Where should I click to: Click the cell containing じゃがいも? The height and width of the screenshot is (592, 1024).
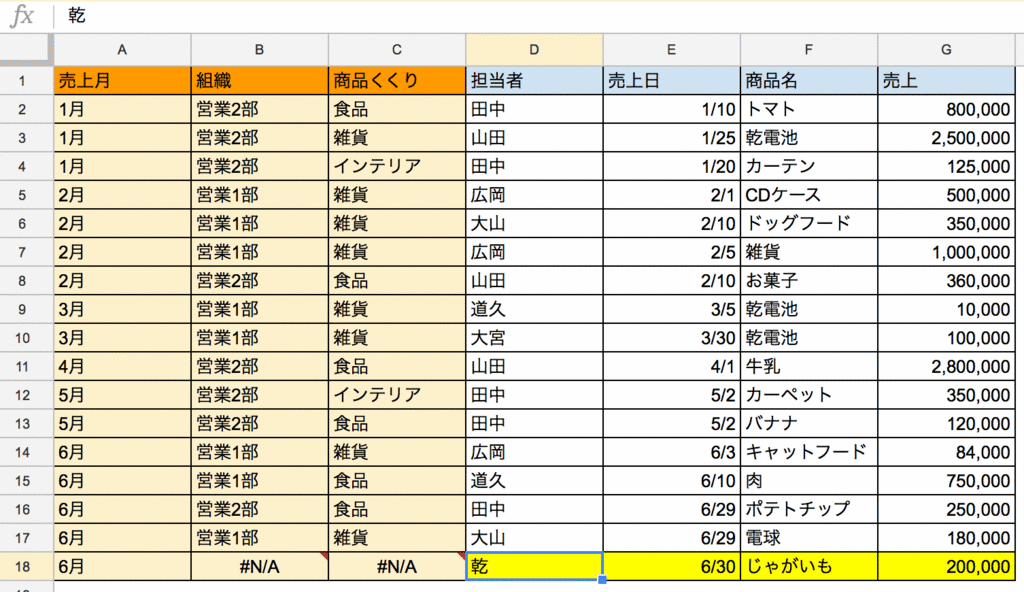[810, 566]
